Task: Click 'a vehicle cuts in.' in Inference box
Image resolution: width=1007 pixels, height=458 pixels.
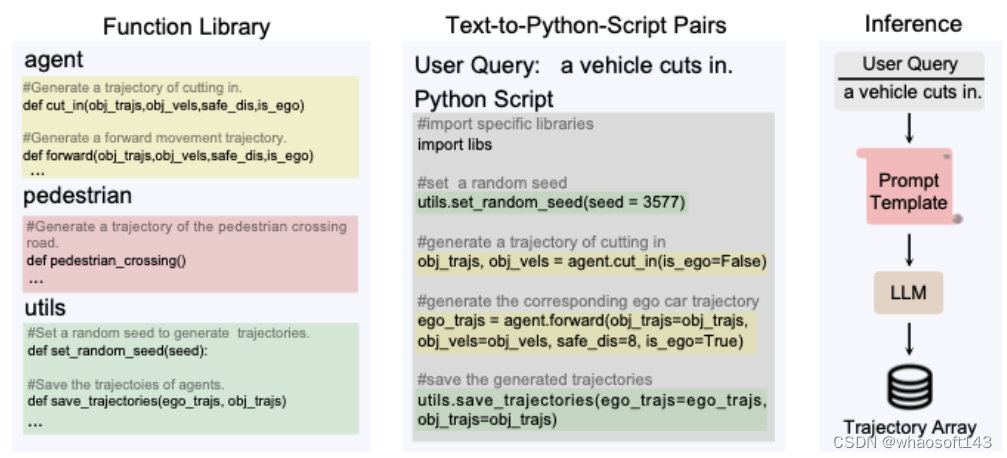Action: [913, 92]
